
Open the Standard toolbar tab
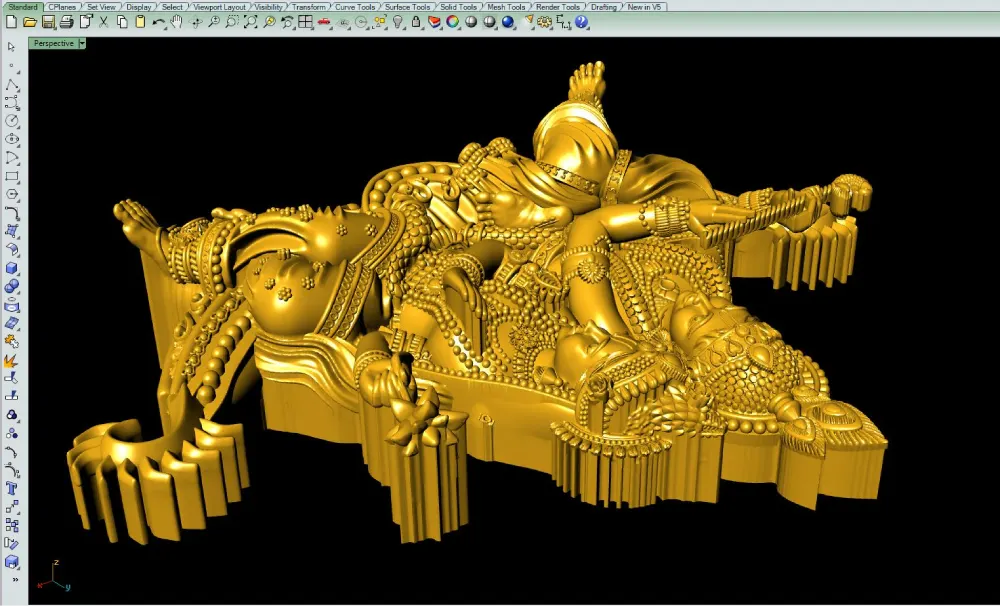click(x=22, y=7)
